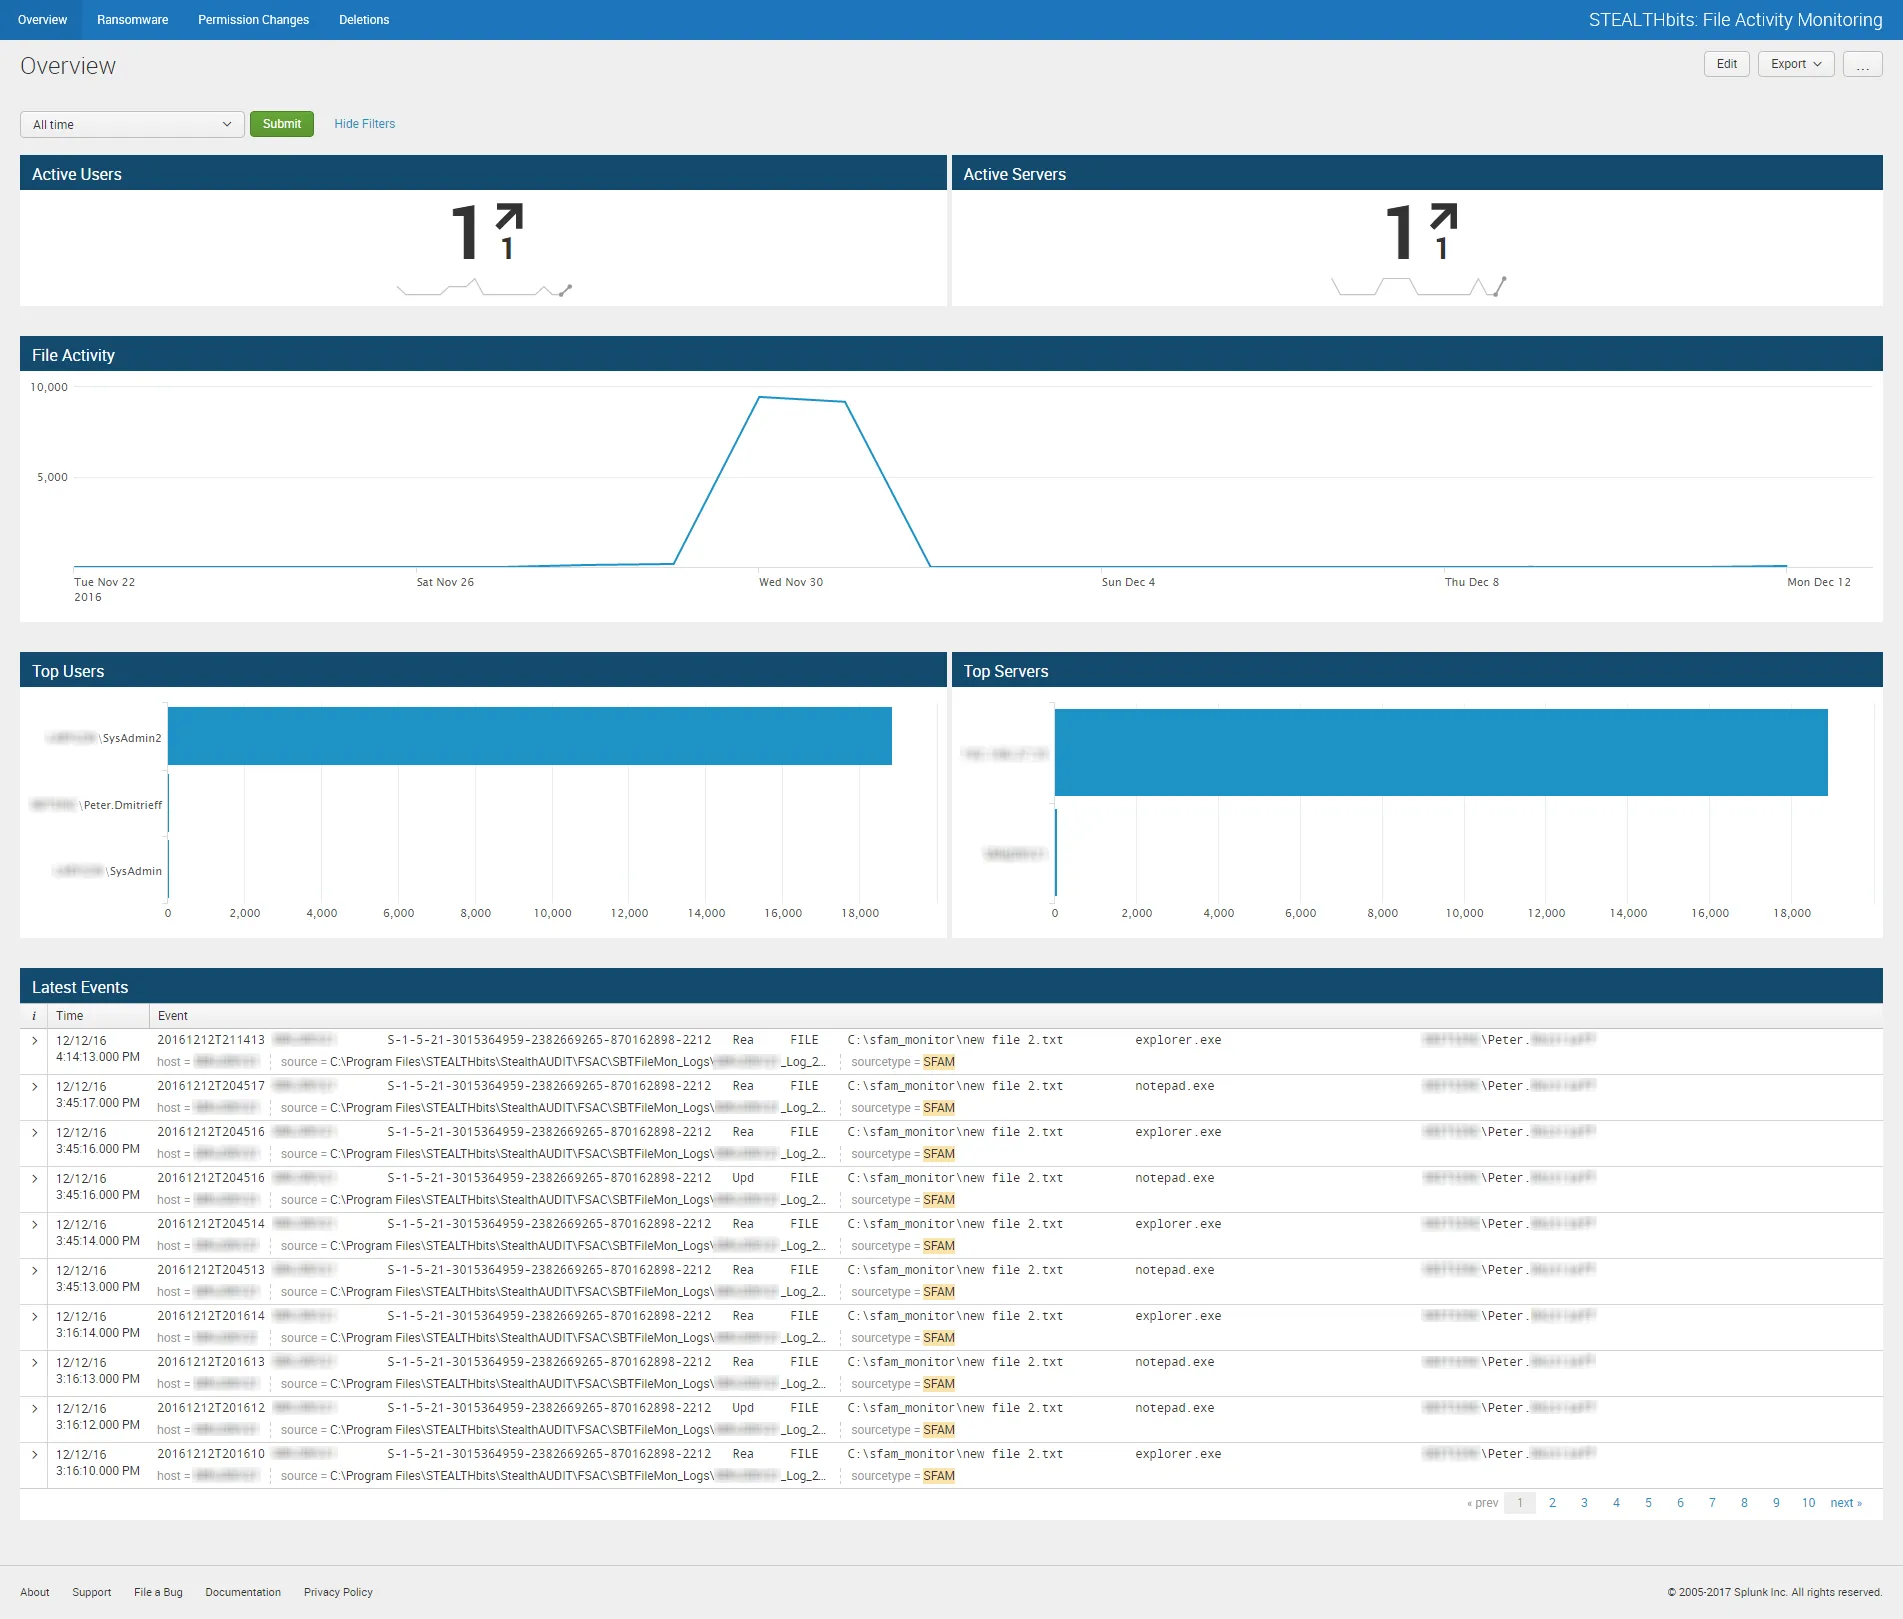Go to events page 3
Image resolution: width=1903 pixels, height=1619 pixels.
pos(1584,1503)
